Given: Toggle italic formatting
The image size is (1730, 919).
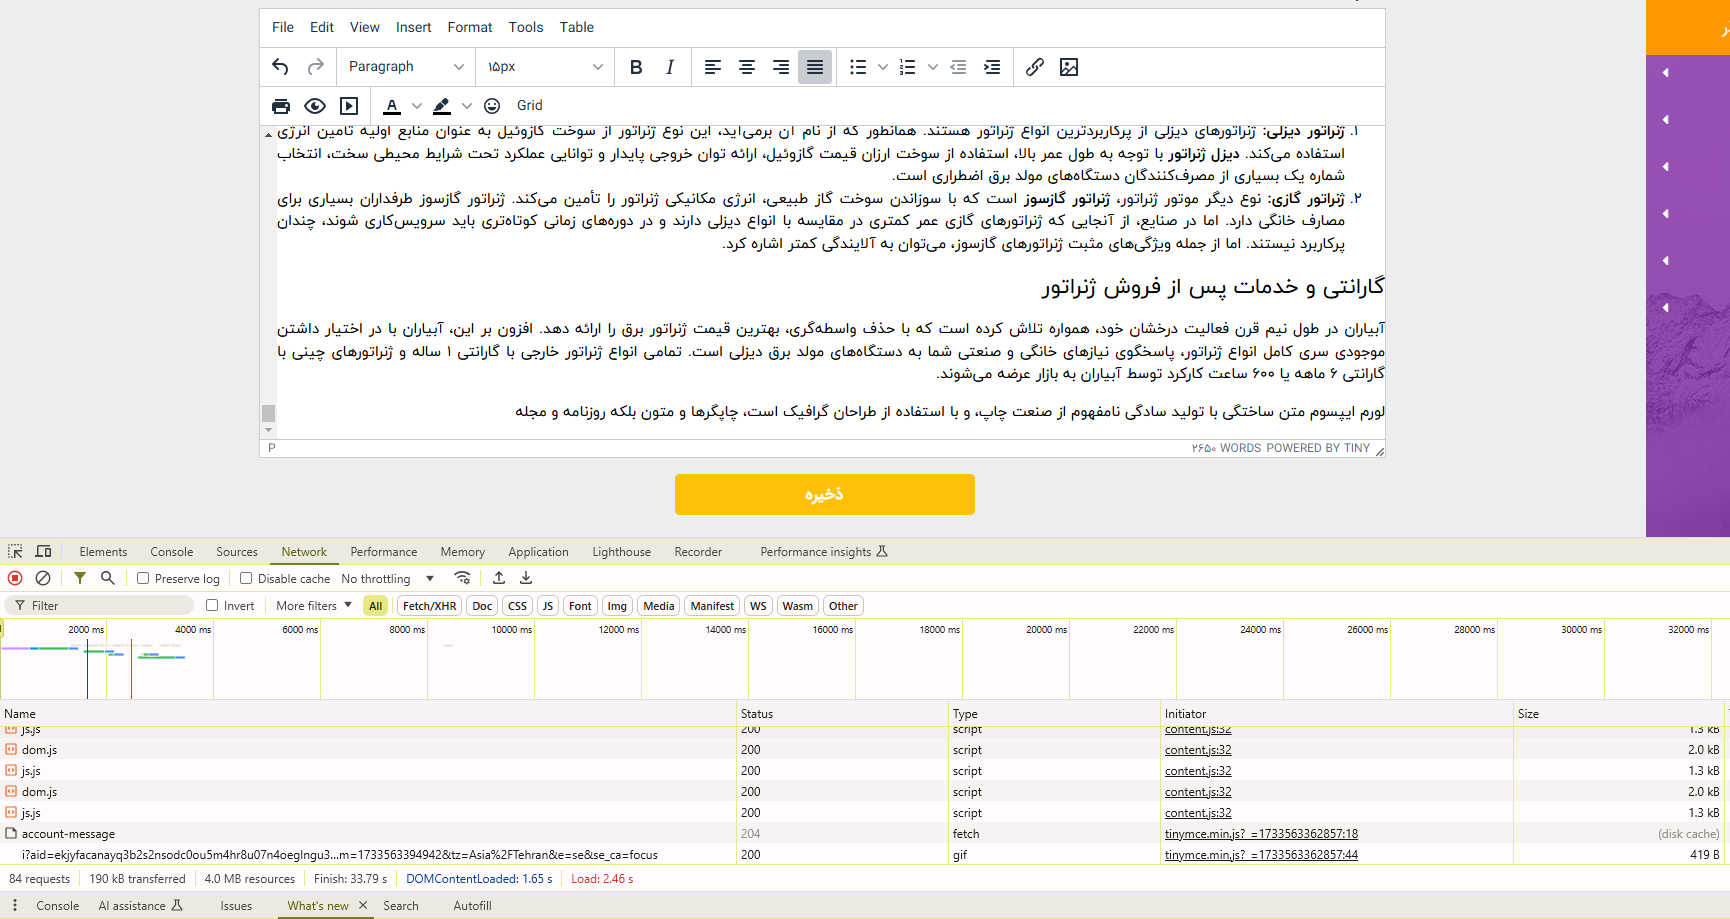Looking at the screenshot, I should pyautogui.click(x=670, y=67).
